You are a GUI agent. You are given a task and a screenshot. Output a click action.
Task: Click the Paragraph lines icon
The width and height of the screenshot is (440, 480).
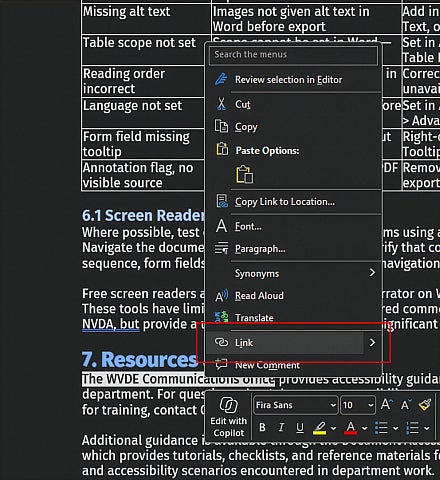click(221, 248)
